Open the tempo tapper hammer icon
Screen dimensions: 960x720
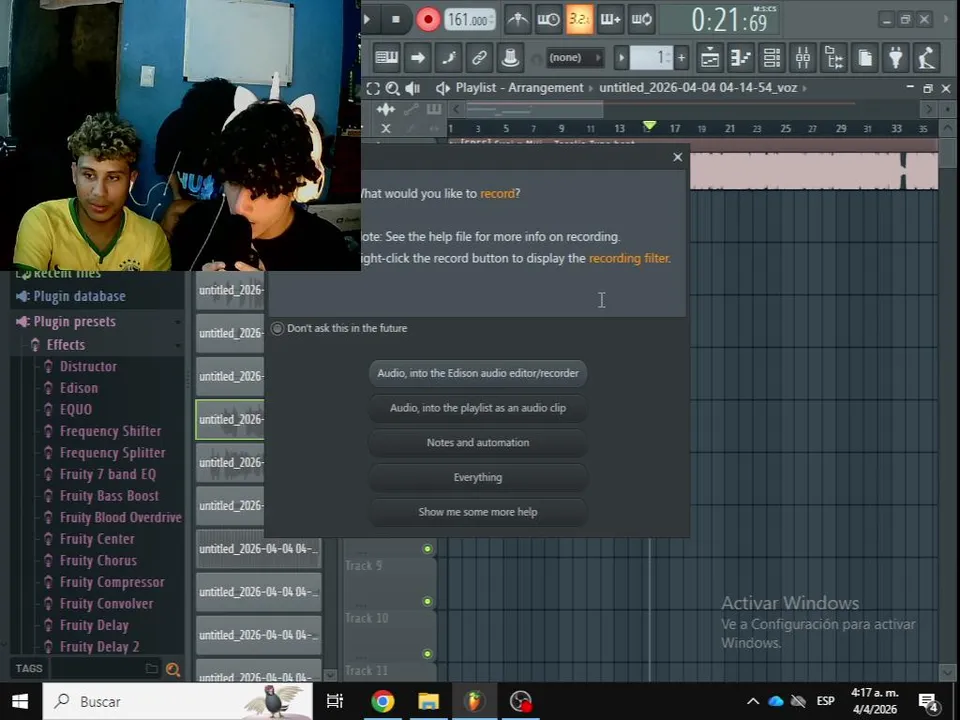pyautogui.click(x=926, y=58)
